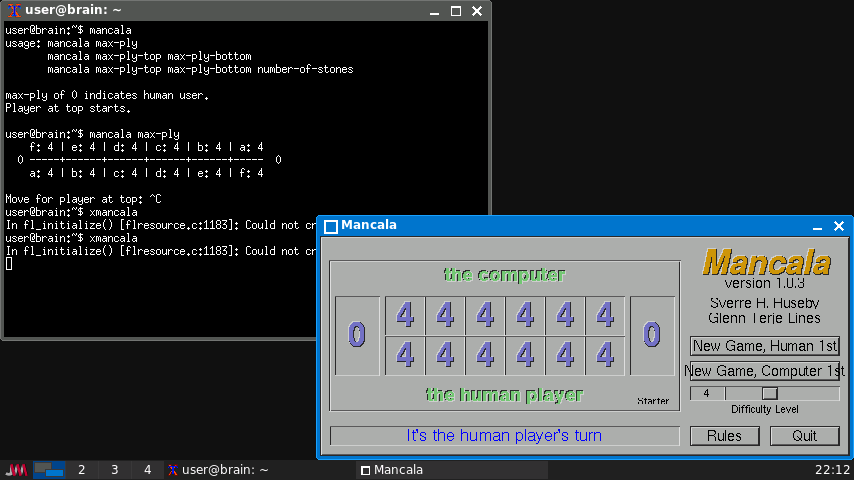Click the terminal title "user@brain: ~"
854x480 pixels.
(74, 10)
